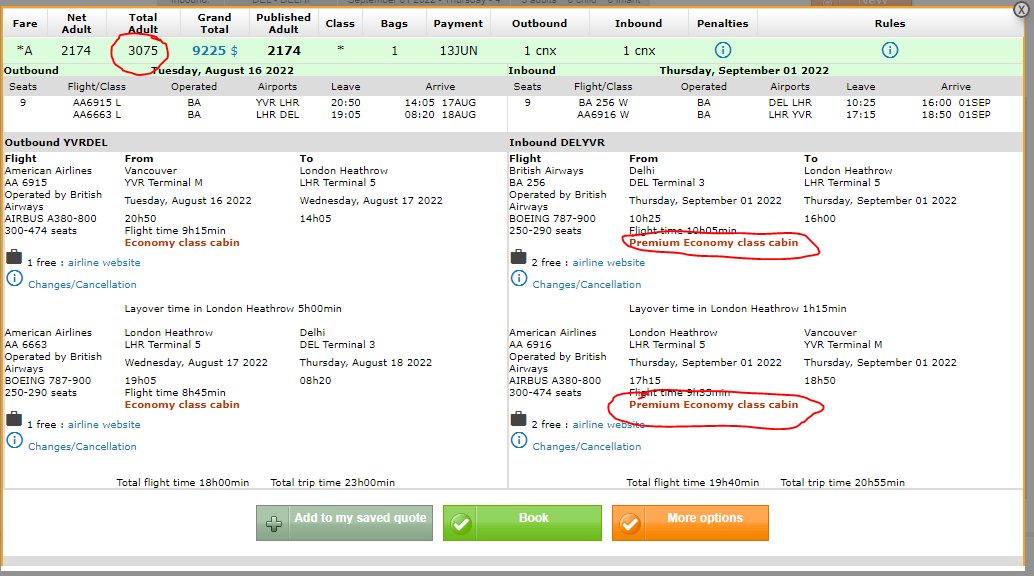Close the fare details dialog with X
The width and height of the screenshot is (1034, 576).
1020,9
